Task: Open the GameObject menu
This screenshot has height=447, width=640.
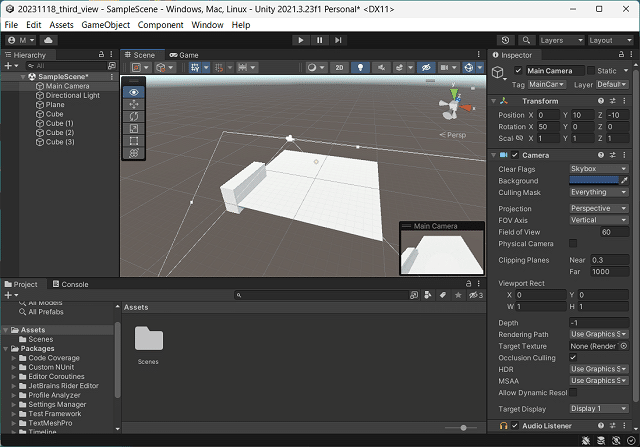Action: (105, 25)
